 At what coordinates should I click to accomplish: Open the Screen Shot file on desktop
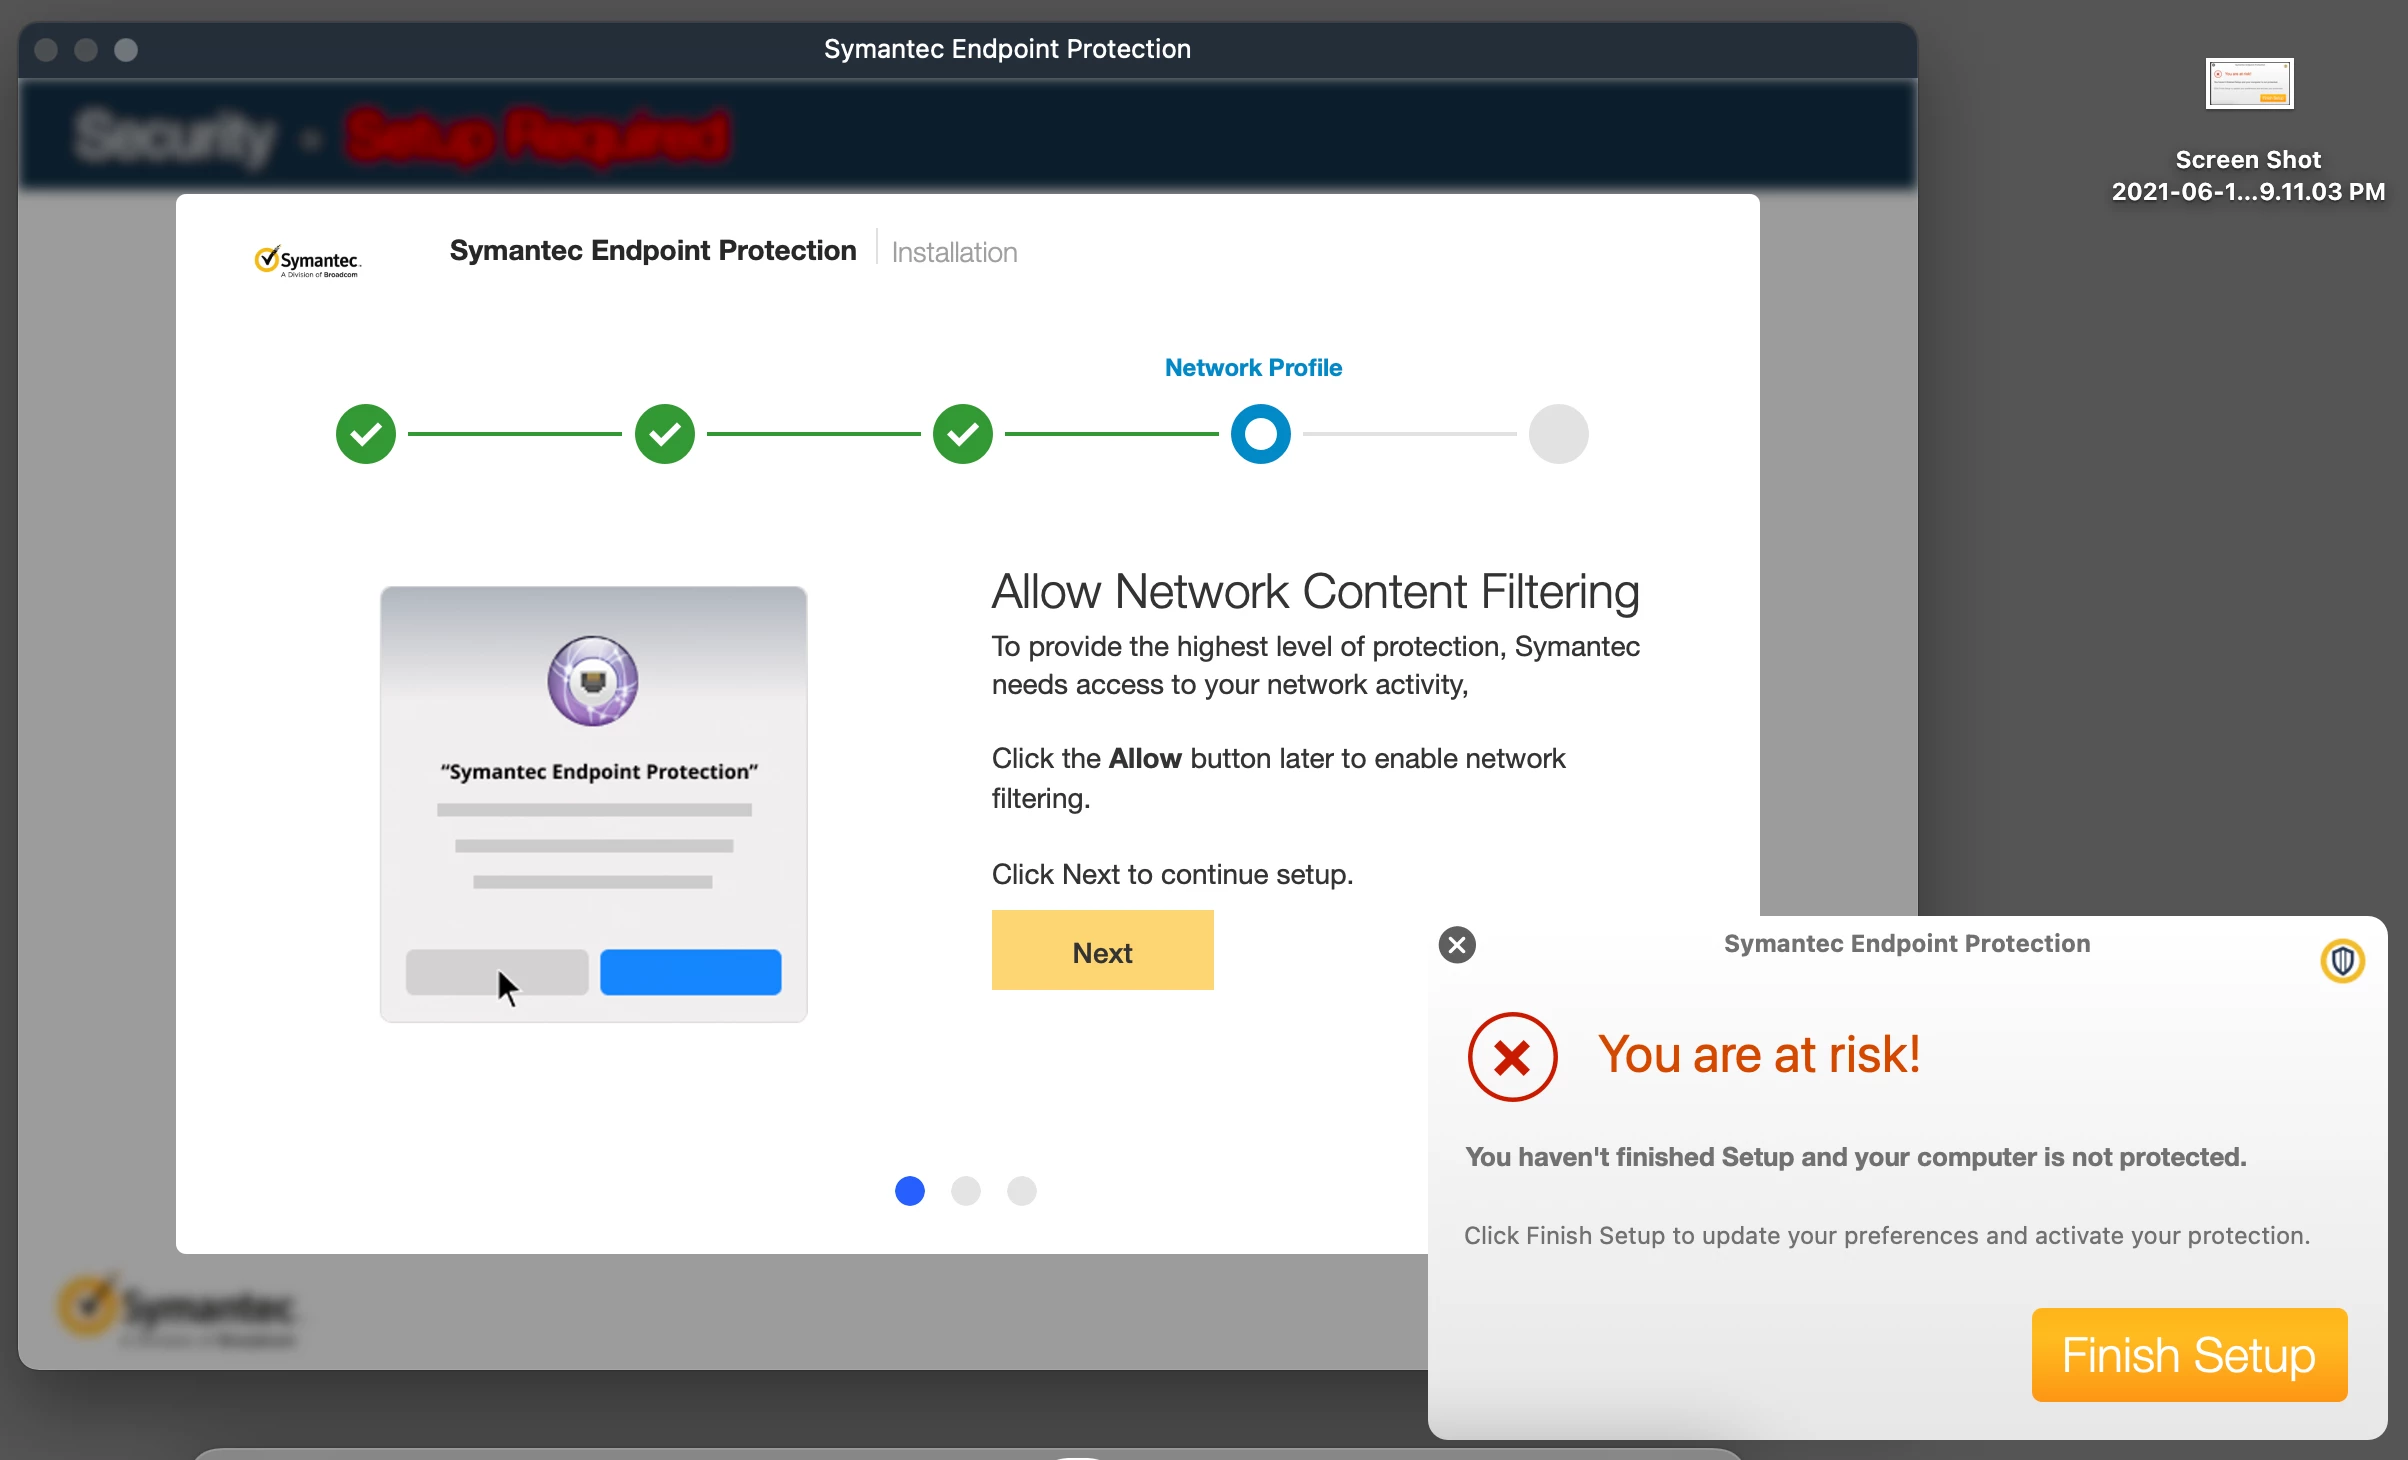[x=2249, y=83]
